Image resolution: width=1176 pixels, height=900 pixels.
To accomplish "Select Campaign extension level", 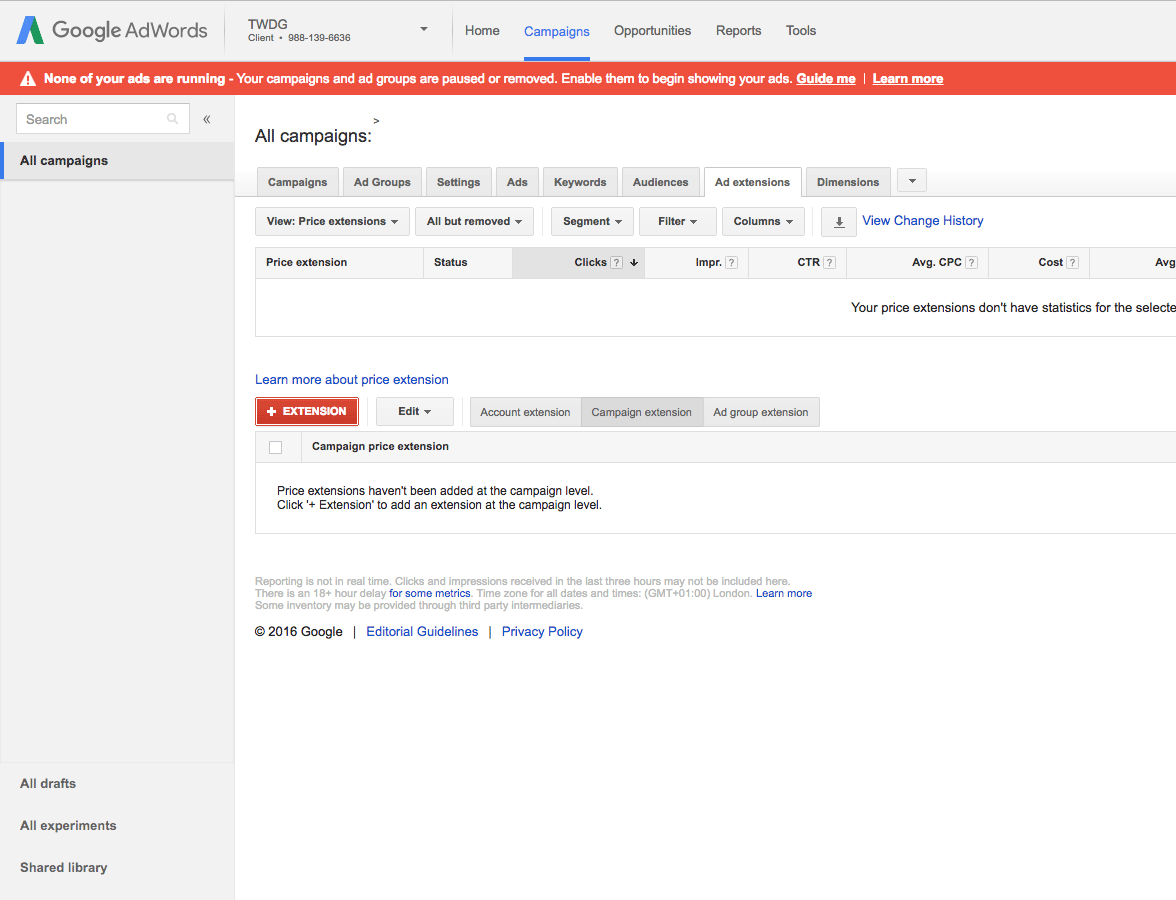I will pyautogui.click(x=642, y=412).
